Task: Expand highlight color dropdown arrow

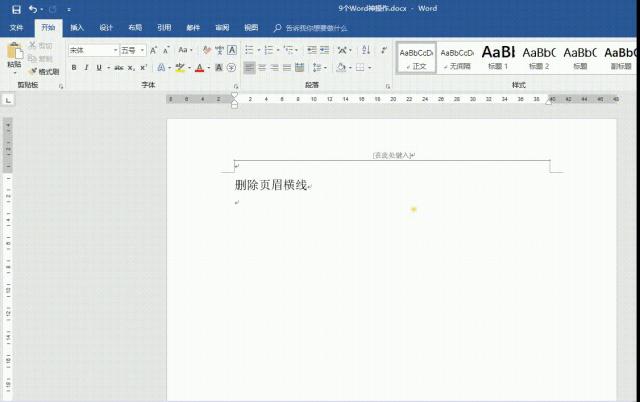Action: pyautogui.click(x=189, y=68)
